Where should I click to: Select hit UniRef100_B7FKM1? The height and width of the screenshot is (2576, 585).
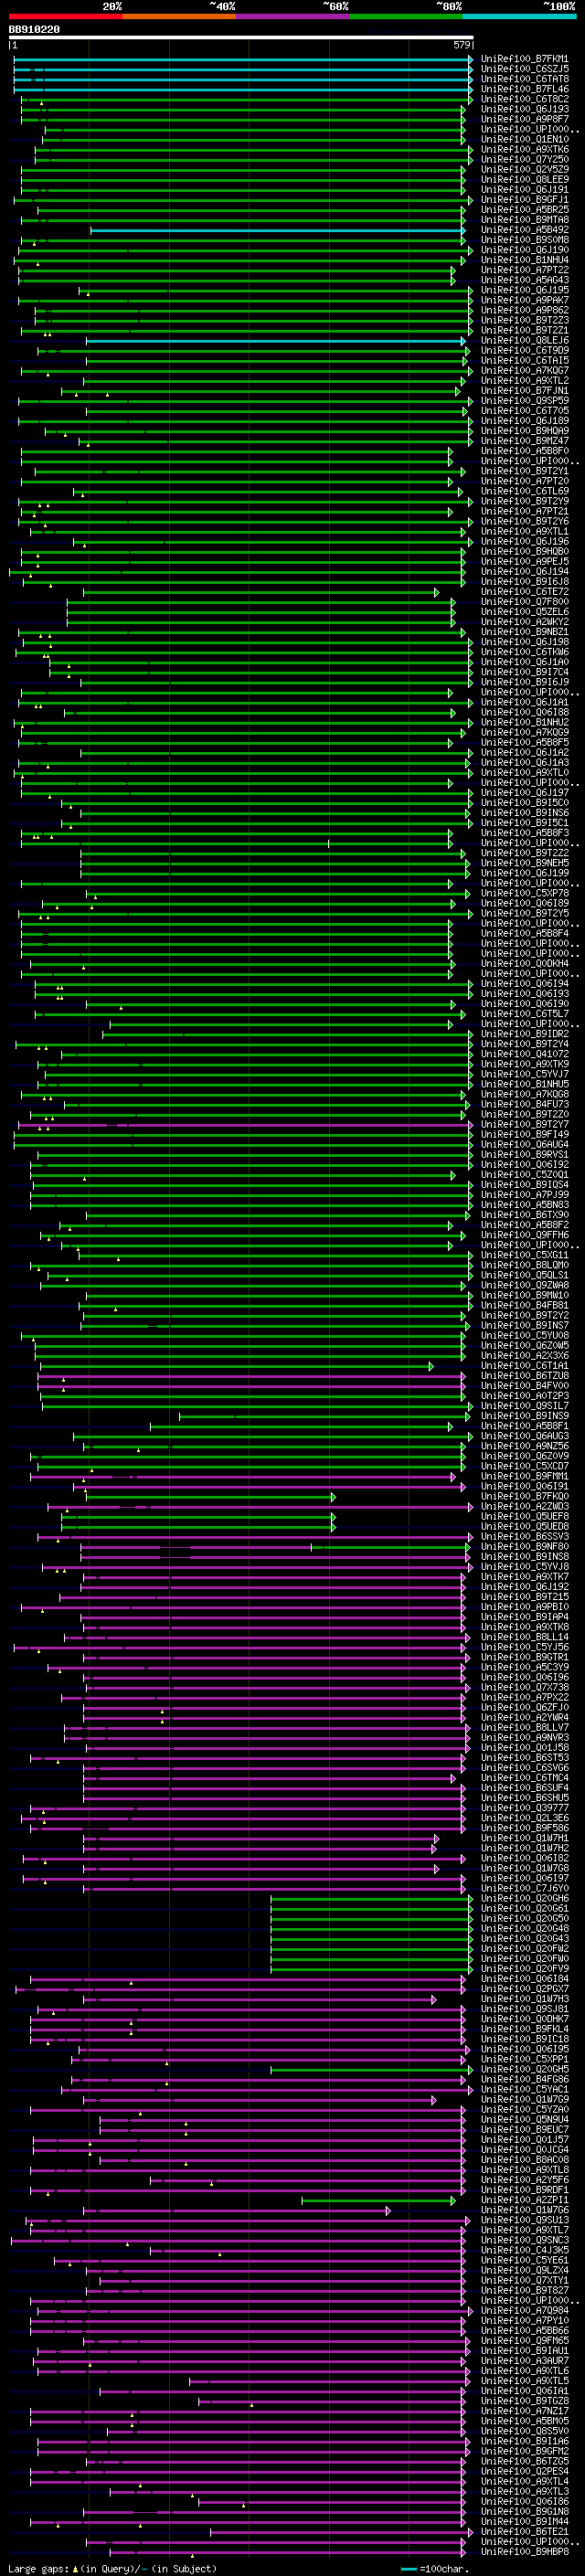click(x=525, y=59)
